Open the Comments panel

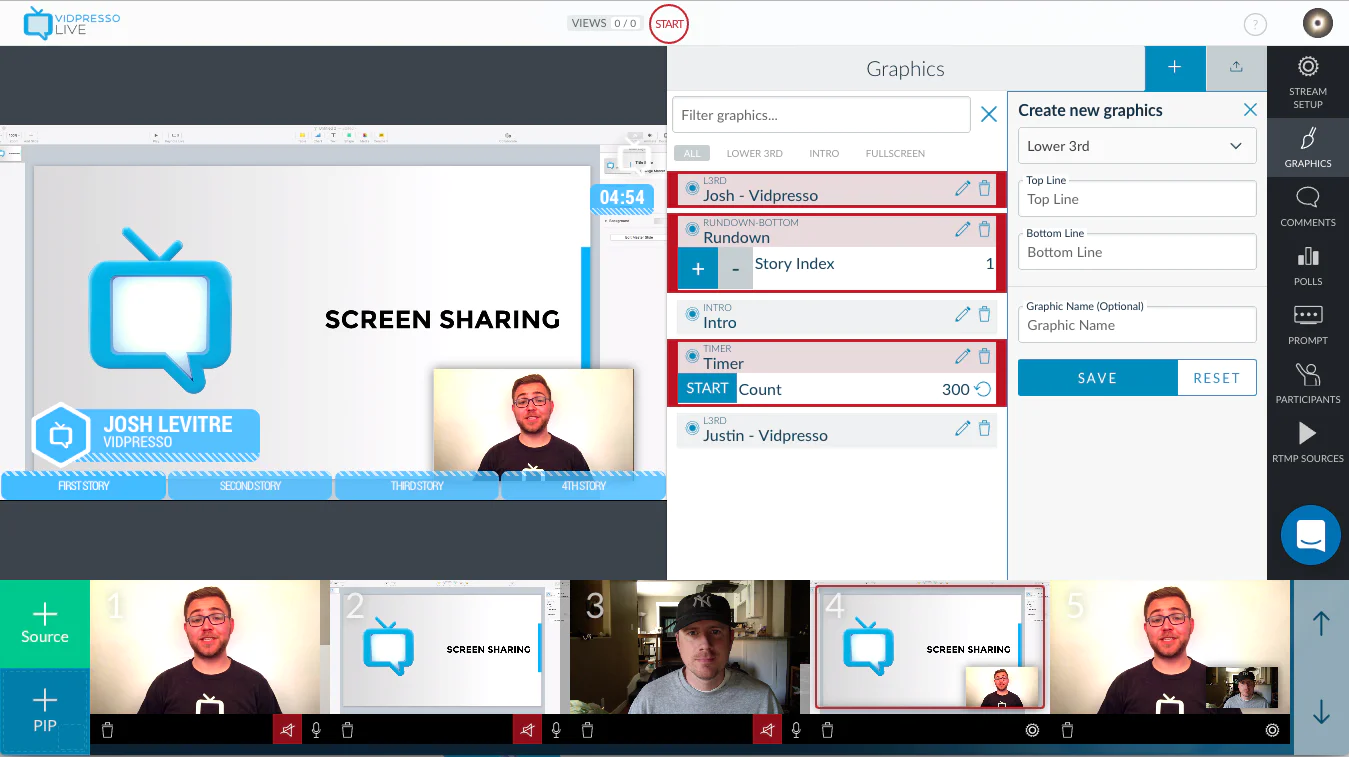pyautogui.click(x=1307, y=206)
